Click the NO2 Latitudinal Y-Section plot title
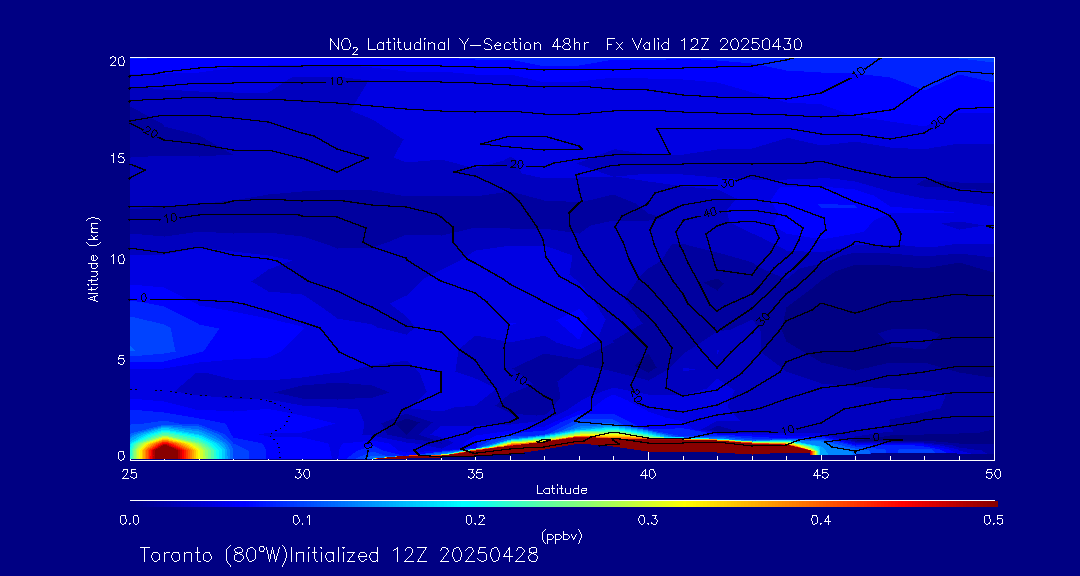The height and width of the screenshot is (576, 1080). coord(565,45)
